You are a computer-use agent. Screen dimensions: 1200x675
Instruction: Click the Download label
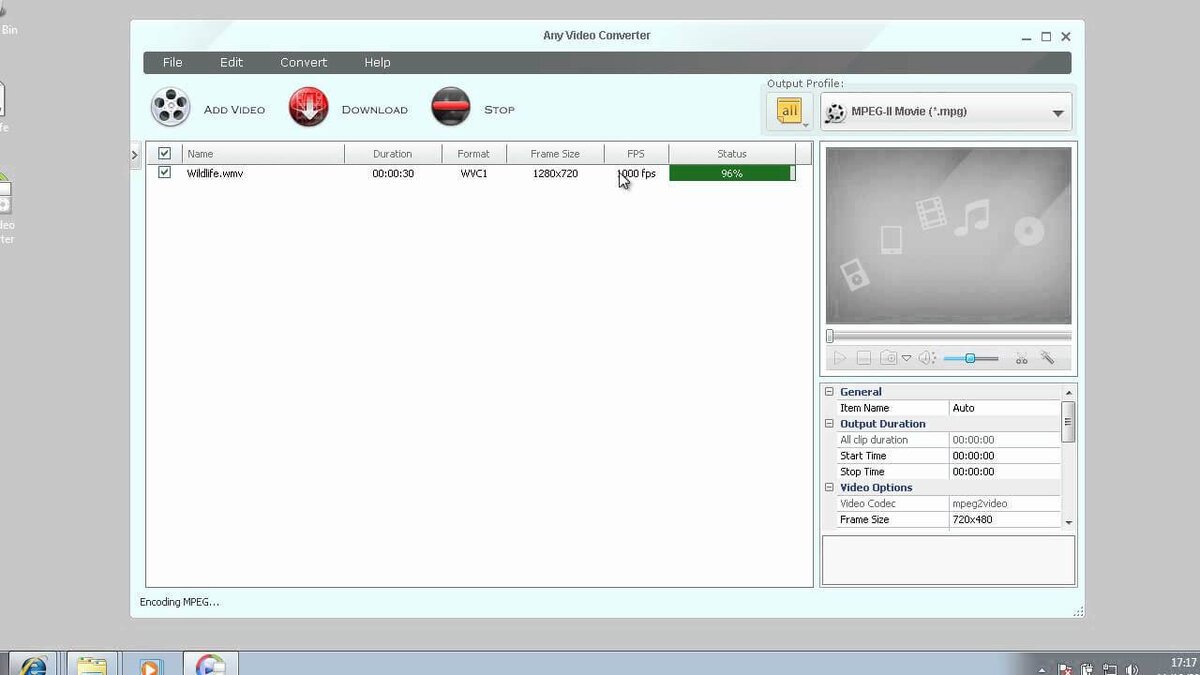pos(375,110)
